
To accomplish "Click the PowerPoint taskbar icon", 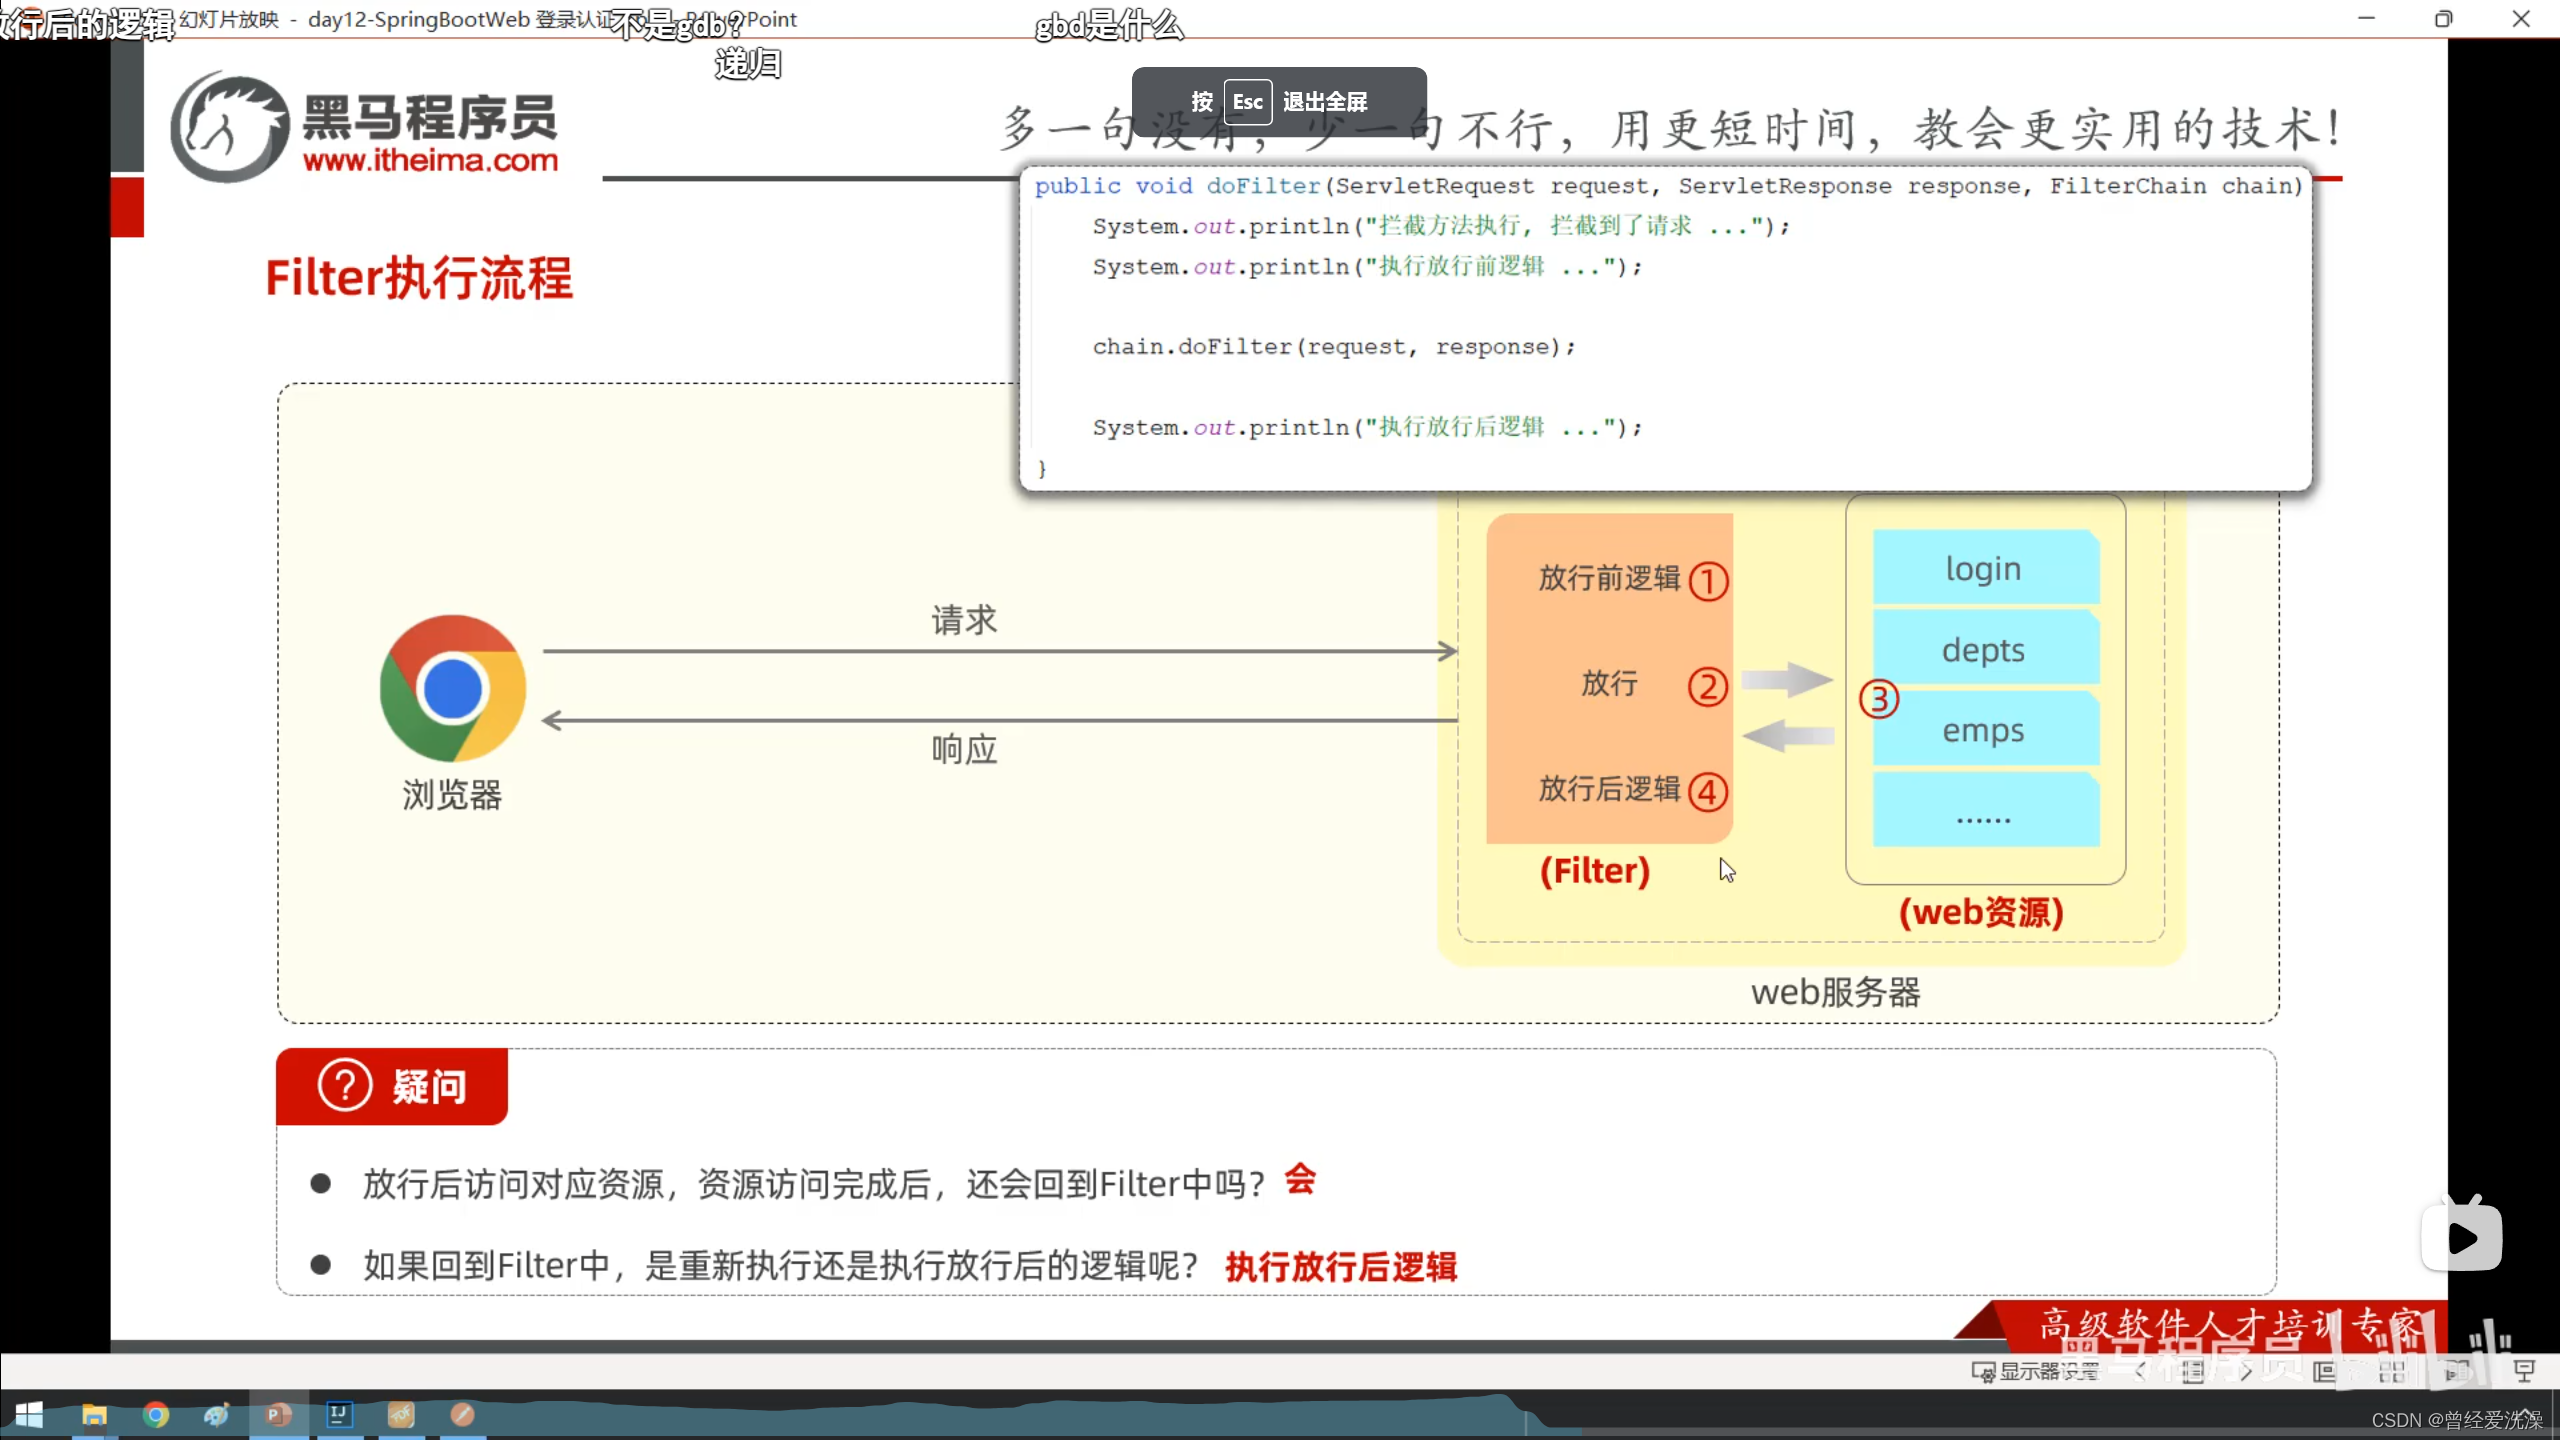I will coord(278,1415).
